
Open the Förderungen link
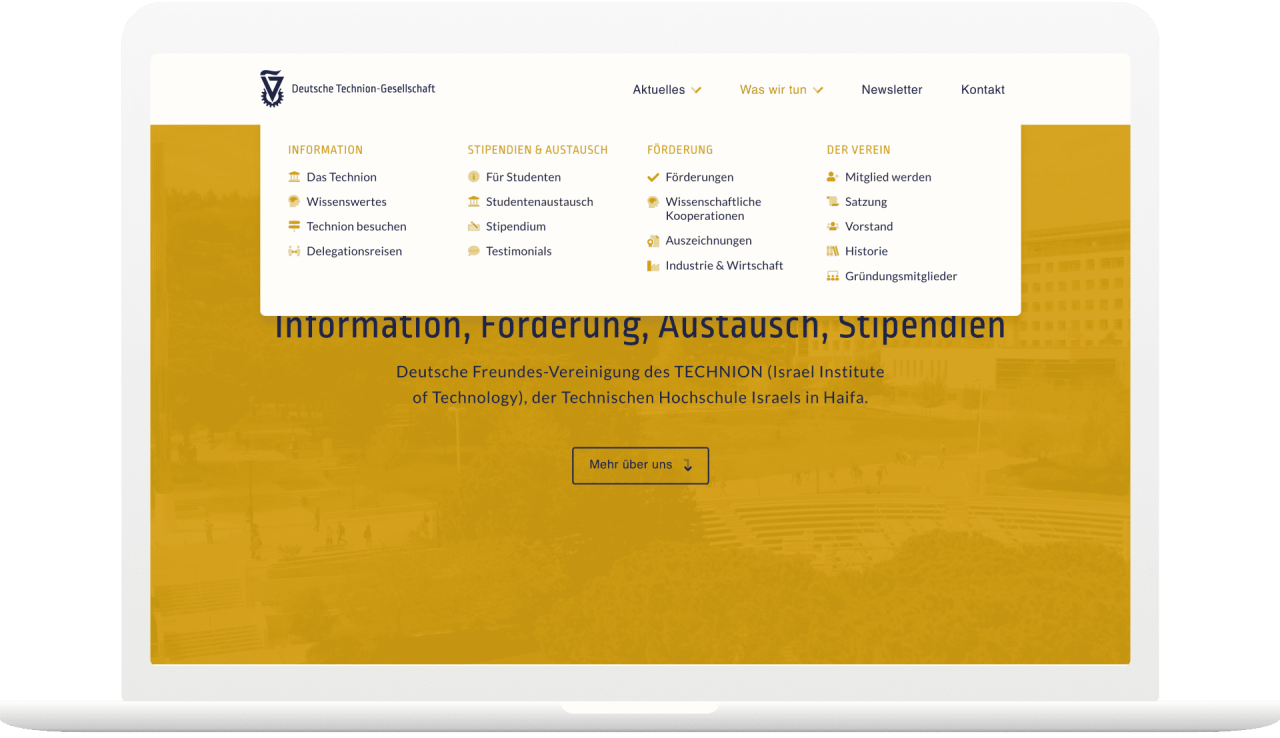700,177
